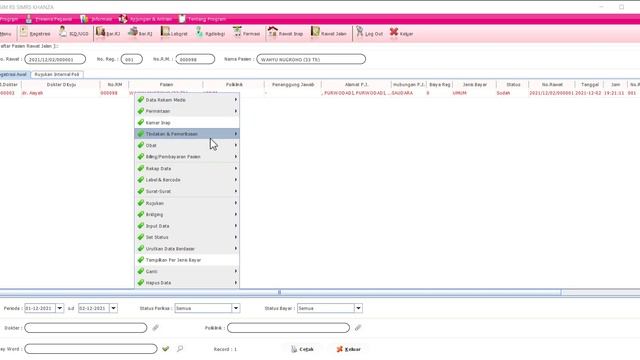Open the Set Status submenu
640x360 pixels.
pyautogui.click(x=187, y=237)
